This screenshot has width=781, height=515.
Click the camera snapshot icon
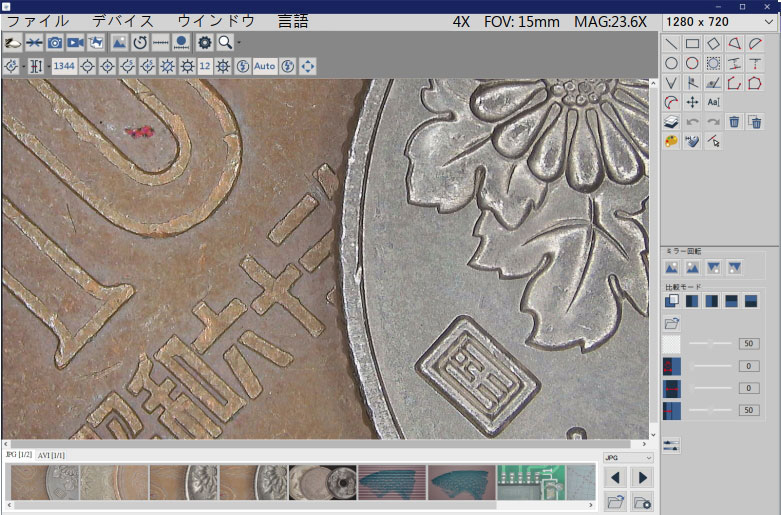coord(55,42)
